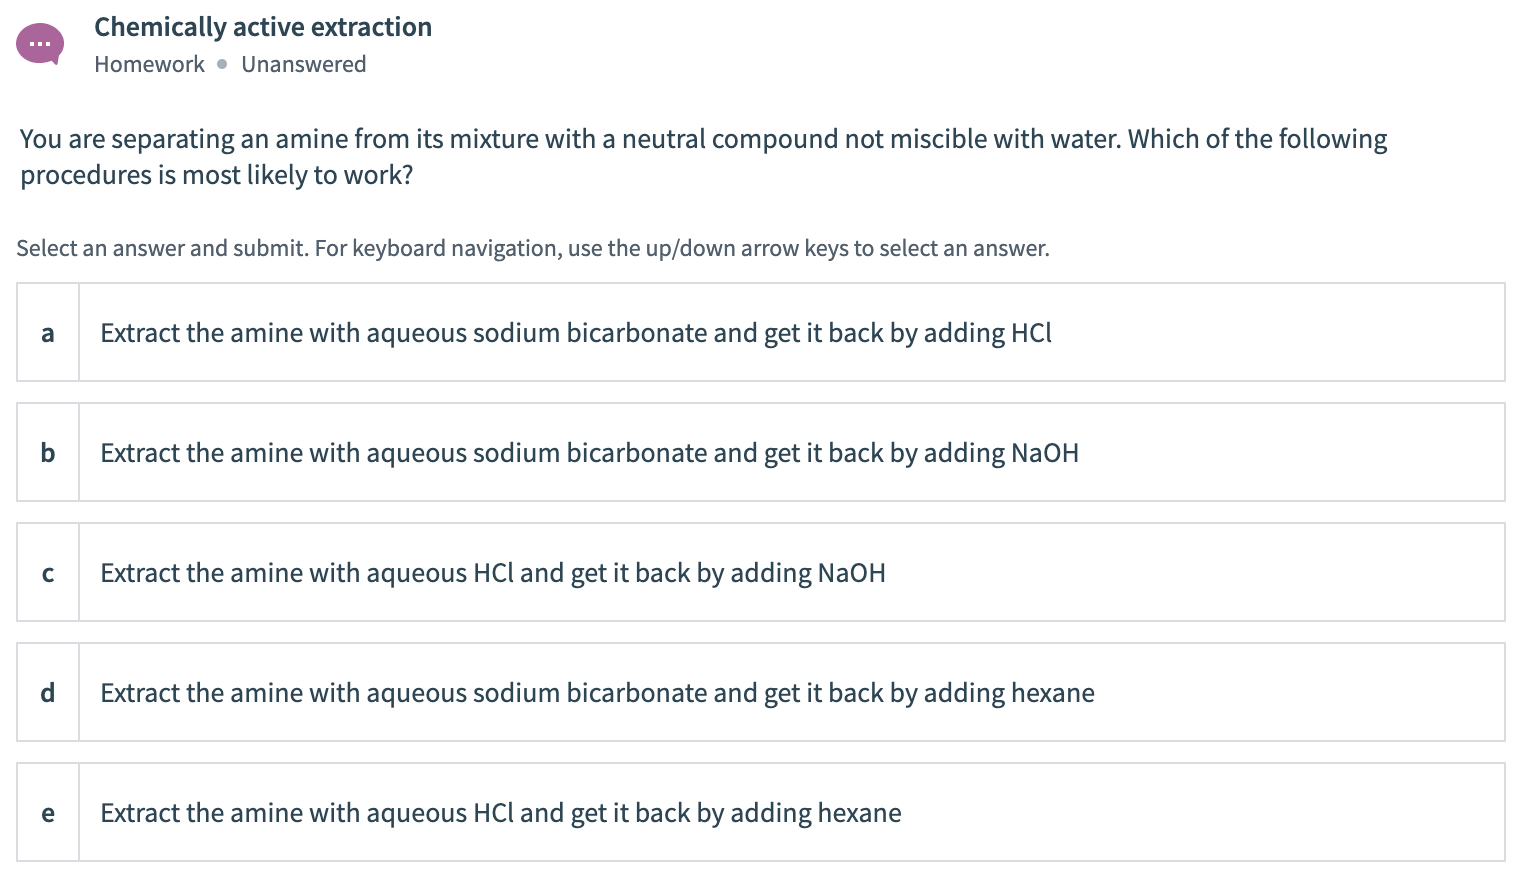Click the letter box labeled b
1520x874 pixels.
(x=47, y=452)
